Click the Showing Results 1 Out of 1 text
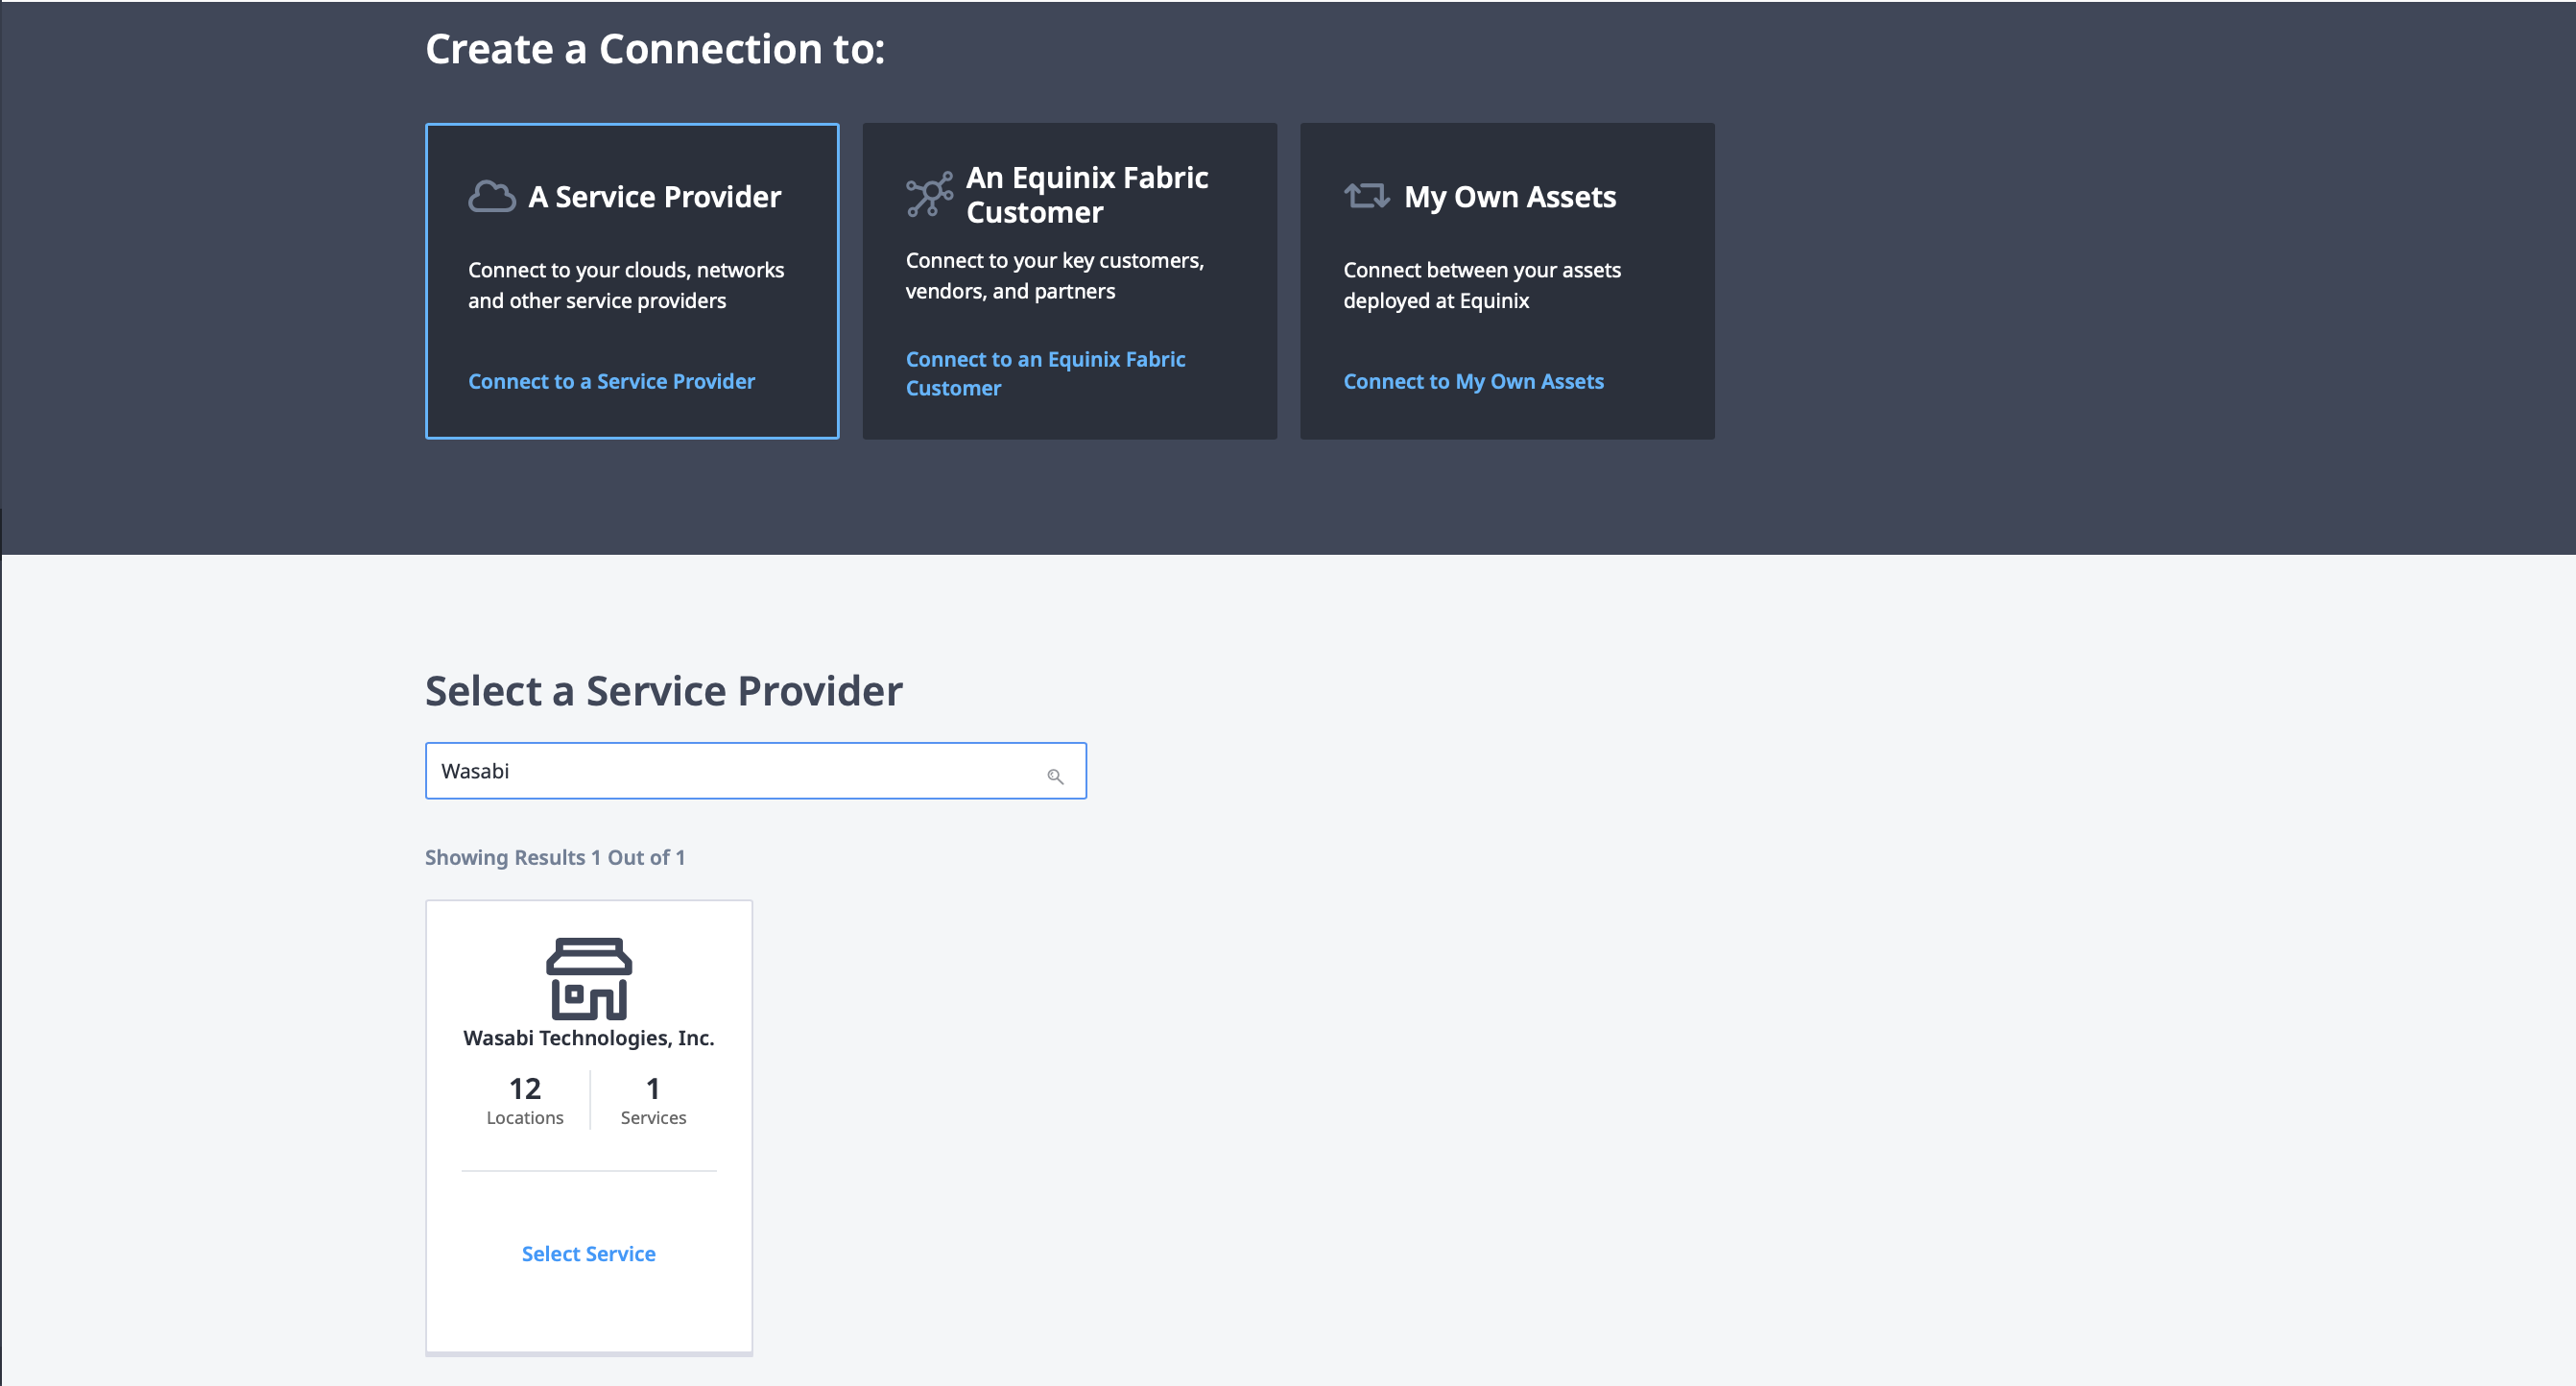 [x=555, y=857]
